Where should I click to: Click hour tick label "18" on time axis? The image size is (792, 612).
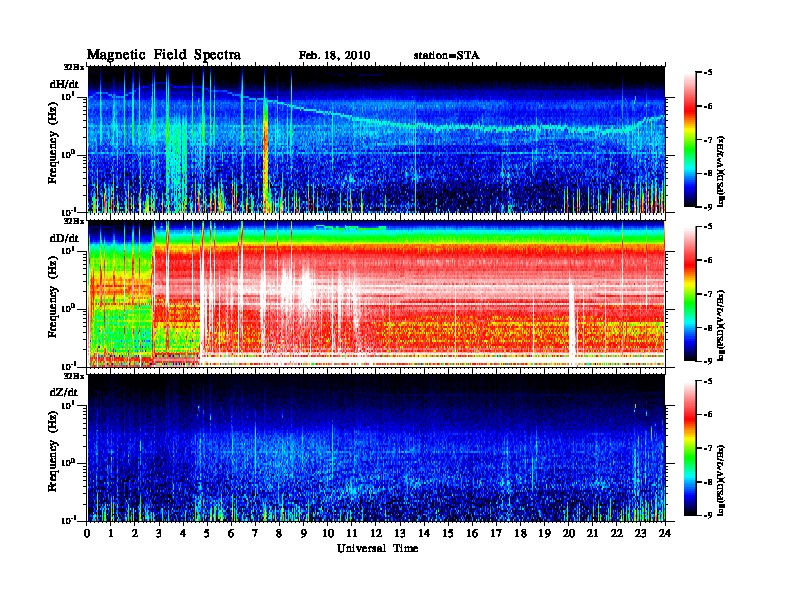(521, 533)
